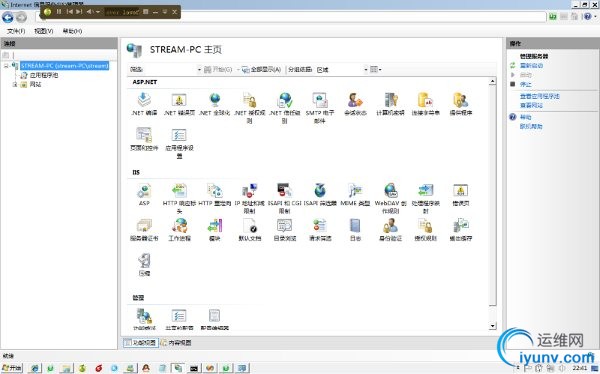Image resolution: width=600 pixels, height=374 pixels.
Task: Open the .NET Error Pages feature
Action: pyautogui.click(x=179, y=100)
